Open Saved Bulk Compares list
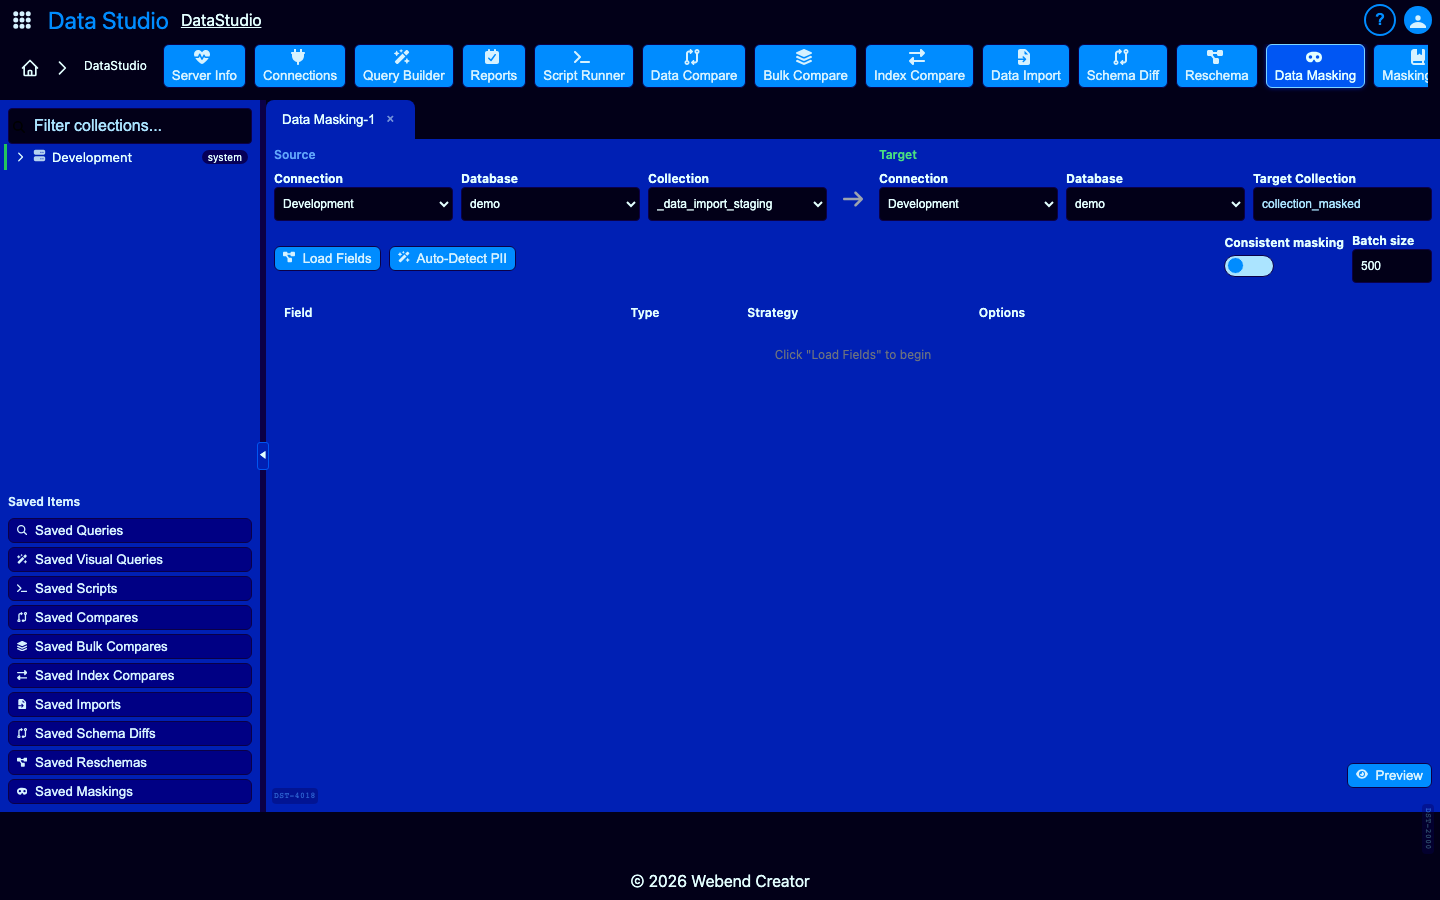Viewport: 1440px width, 900px height. point(130,646)
